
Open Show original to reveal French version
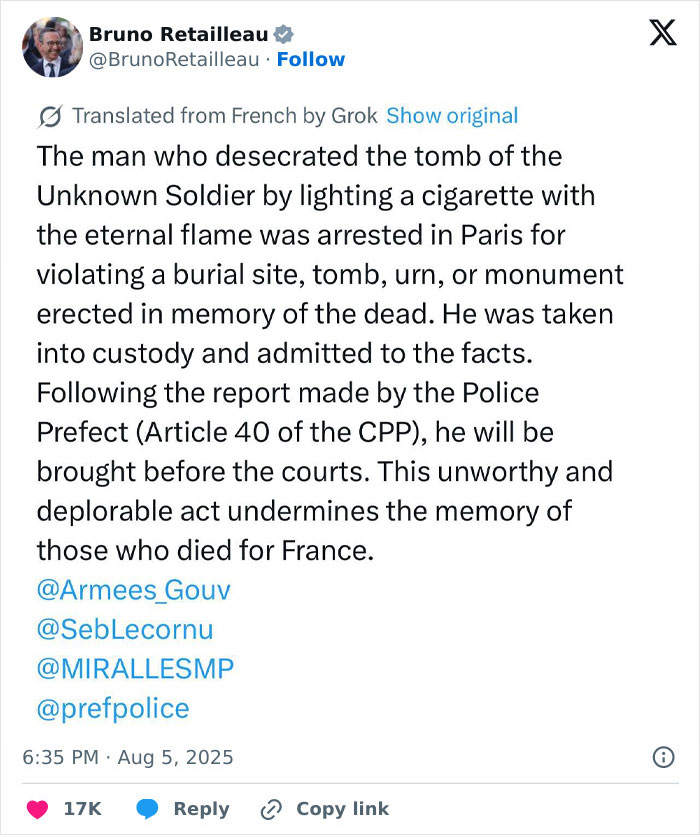[453, 116]
